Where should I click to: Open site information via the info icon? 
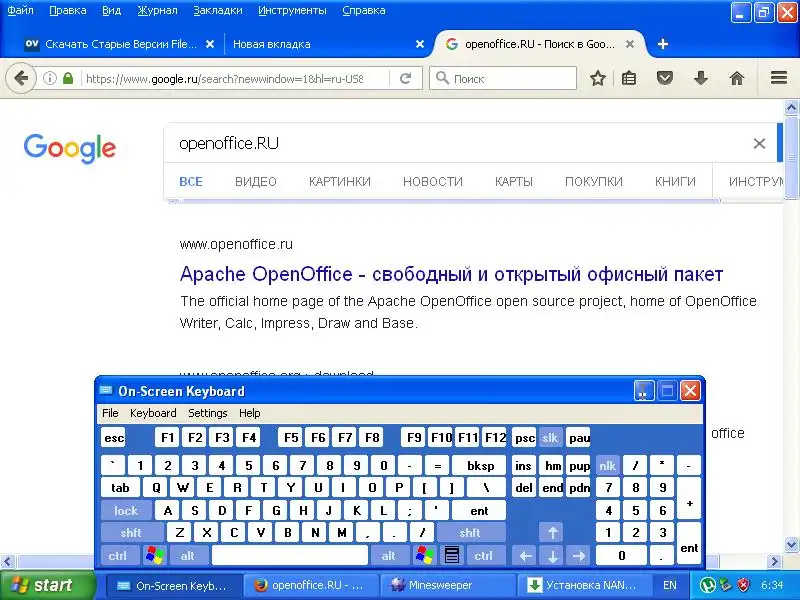coord(49,79)
